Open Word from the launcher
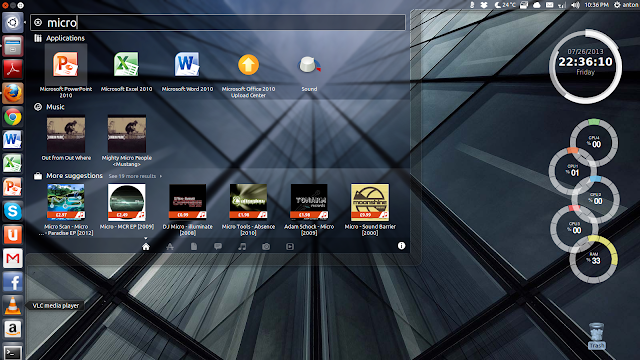The height and width of the screenshot is (360, 640). (13, 140)
